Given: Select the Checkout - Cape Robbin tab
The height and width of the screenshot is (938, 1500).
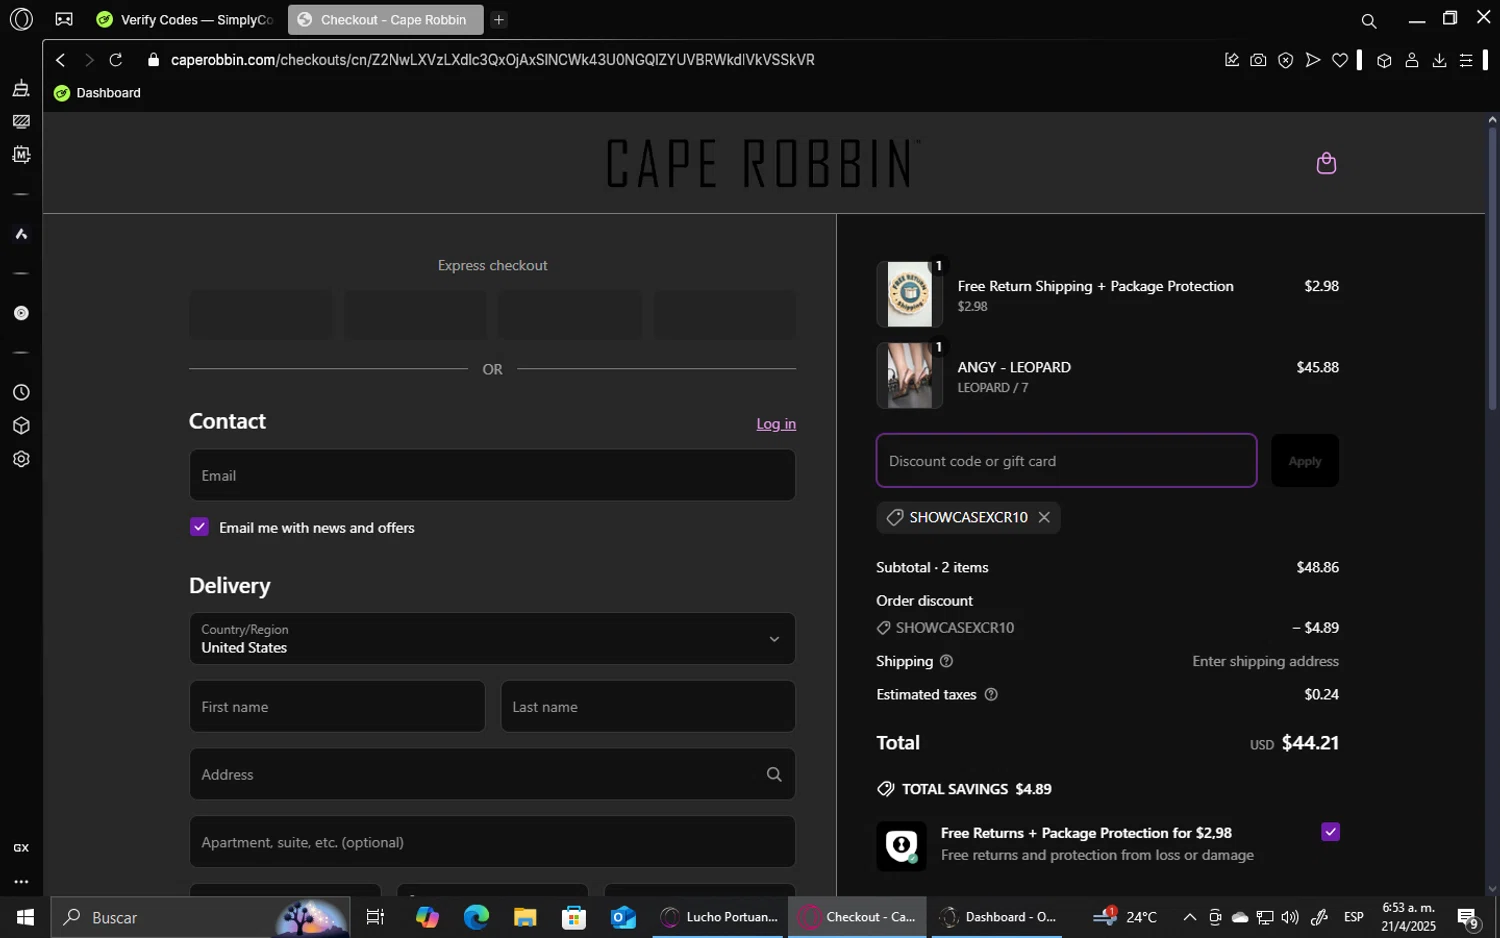Looking at the screenshot, I should point(385,20).
